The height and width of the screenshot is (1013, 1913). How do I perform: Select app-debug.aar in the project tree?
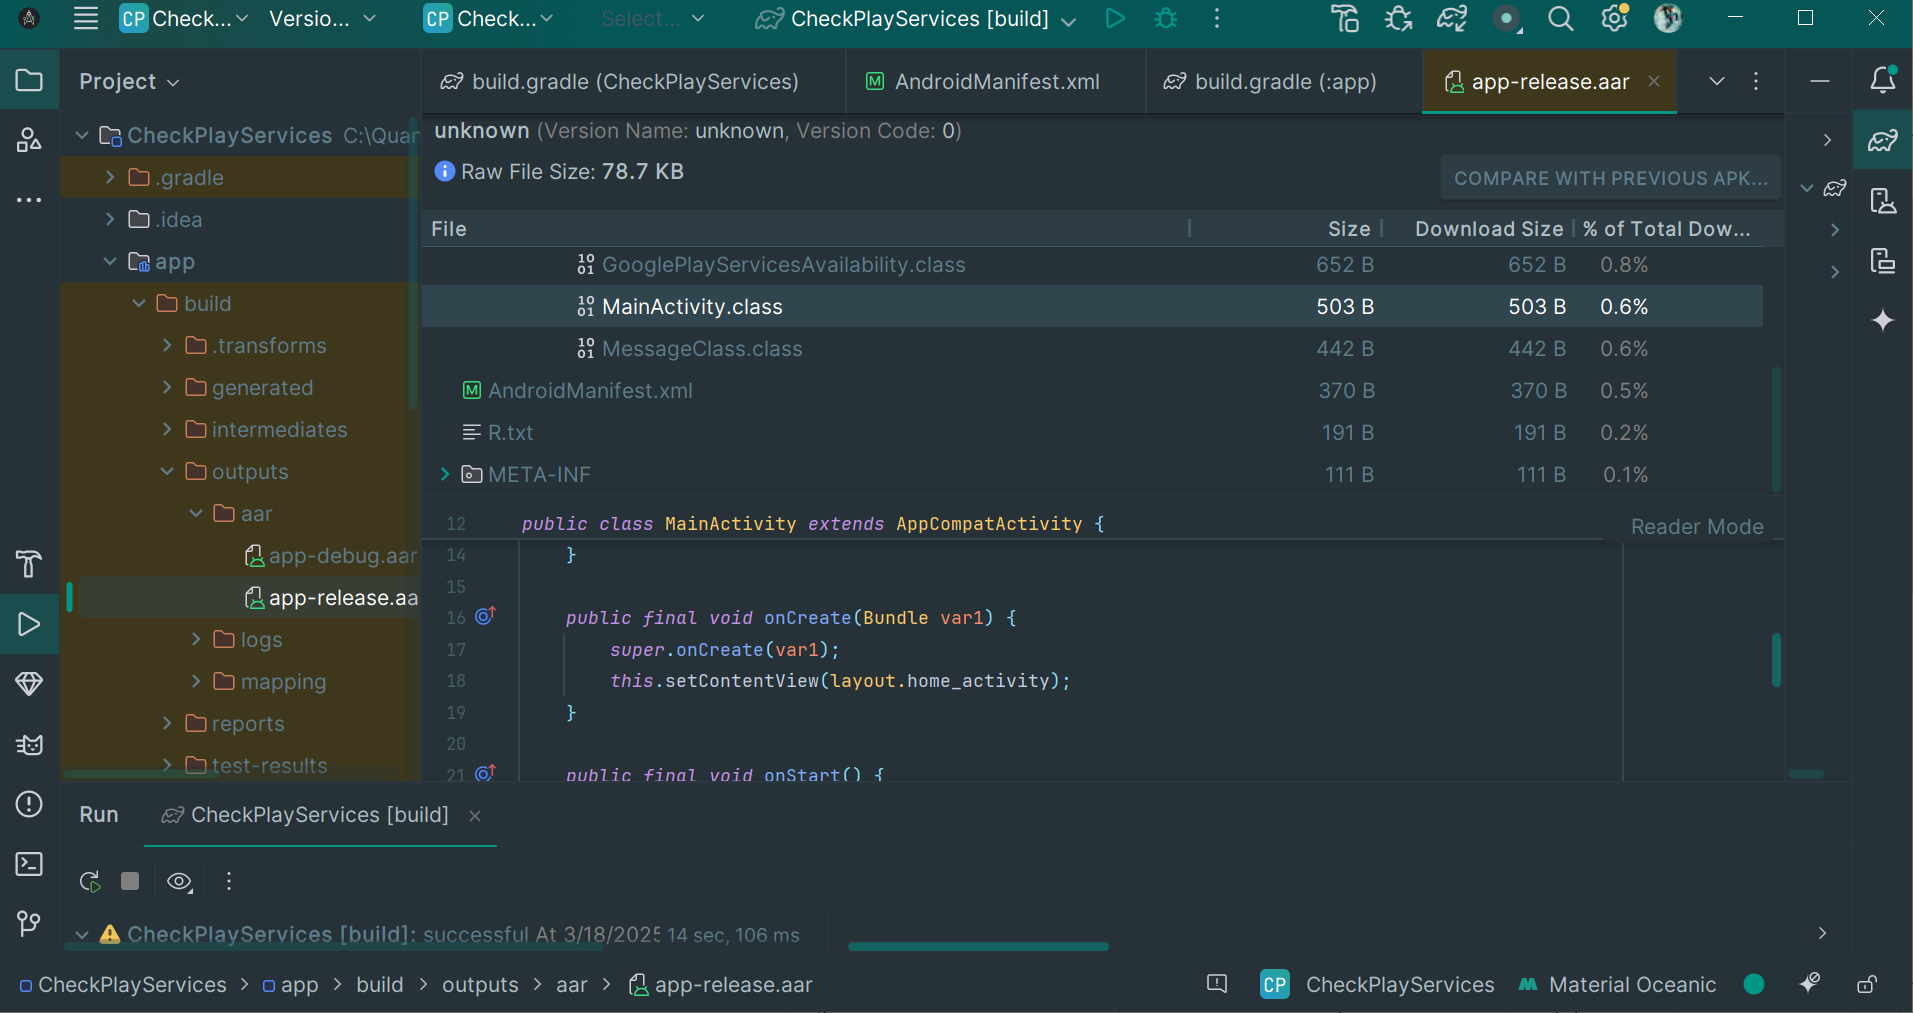pyautogui.click(x=341, y=556)
